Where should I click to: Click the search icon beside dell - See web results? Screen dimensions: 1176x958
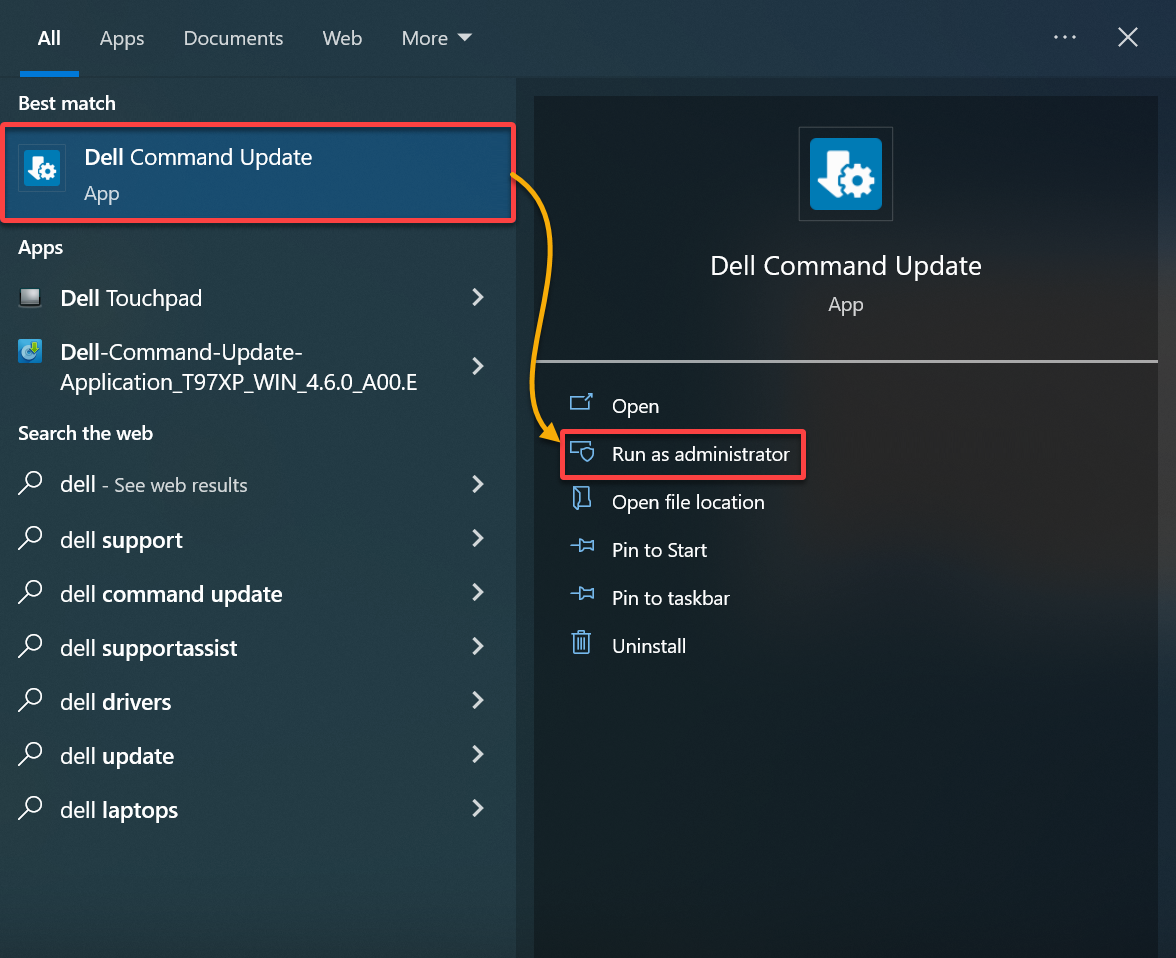click(x=30, y=483)
